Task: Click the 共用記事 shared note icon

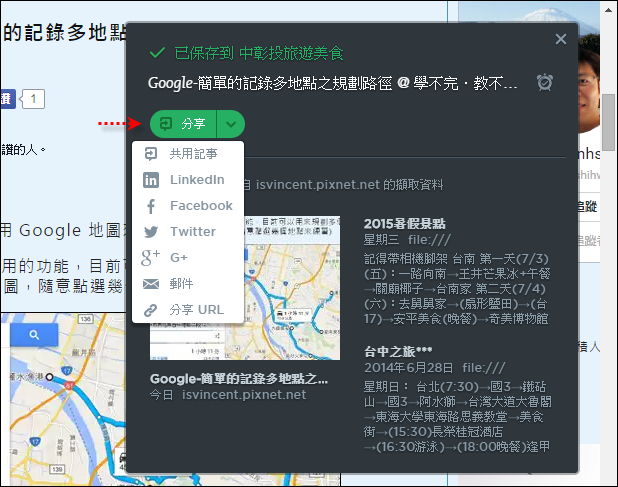Action: [151, 154]
